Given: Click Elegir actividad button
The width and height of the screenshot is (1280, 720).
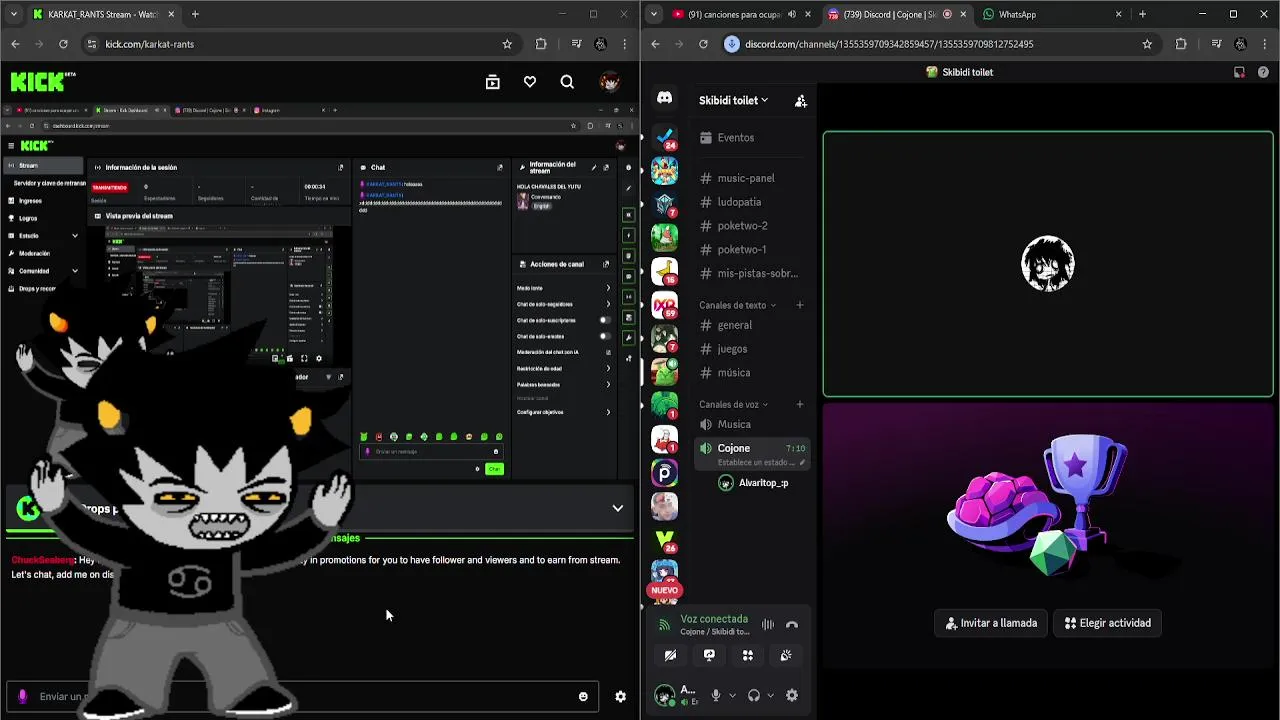Looking at the screenshot, I should (1107, 623).
